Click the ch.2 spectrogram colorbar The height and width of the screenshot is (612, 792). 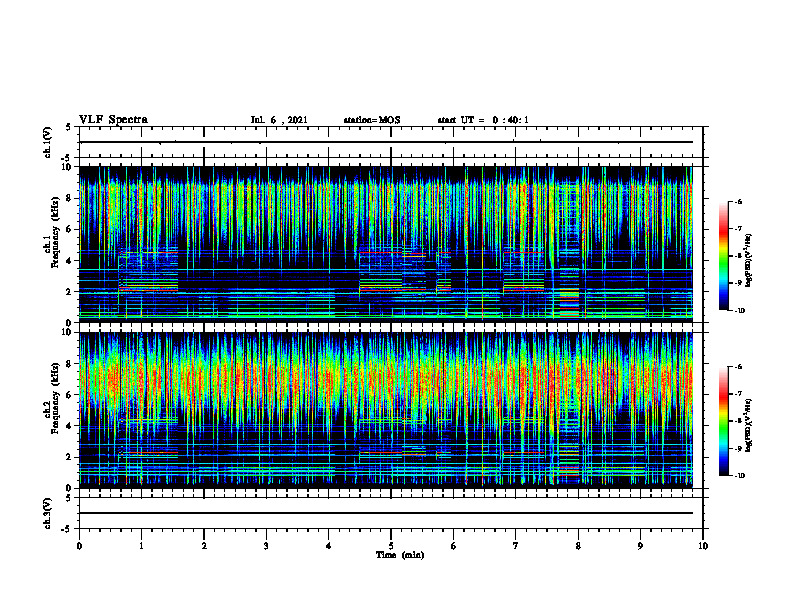pyautogui.click(x=724, y=421)
